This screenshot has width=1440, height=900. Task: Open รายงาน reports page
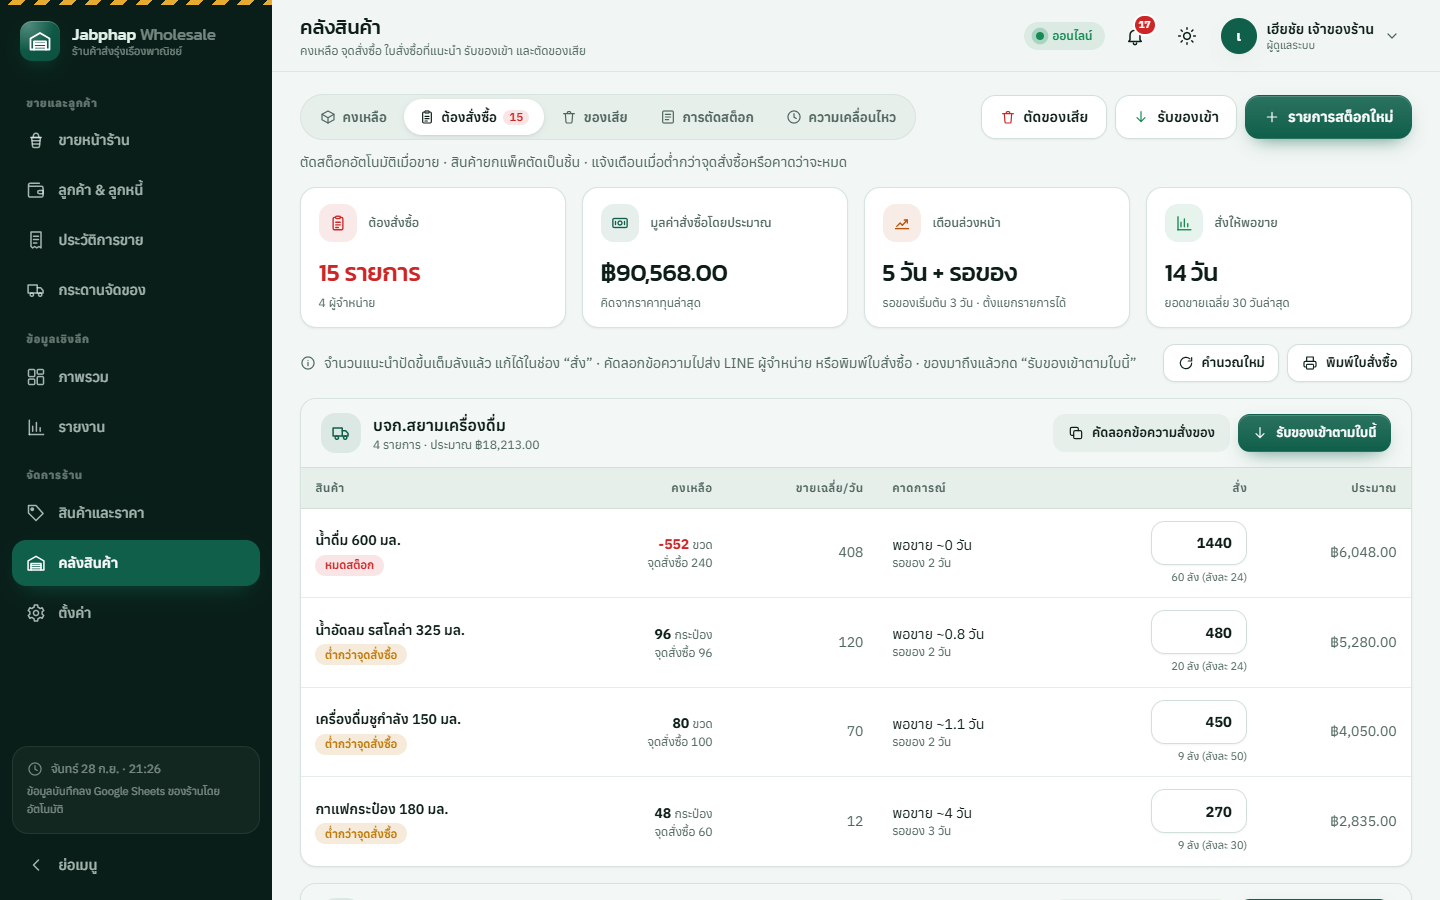pyautogui.click(x=136, y=427)
